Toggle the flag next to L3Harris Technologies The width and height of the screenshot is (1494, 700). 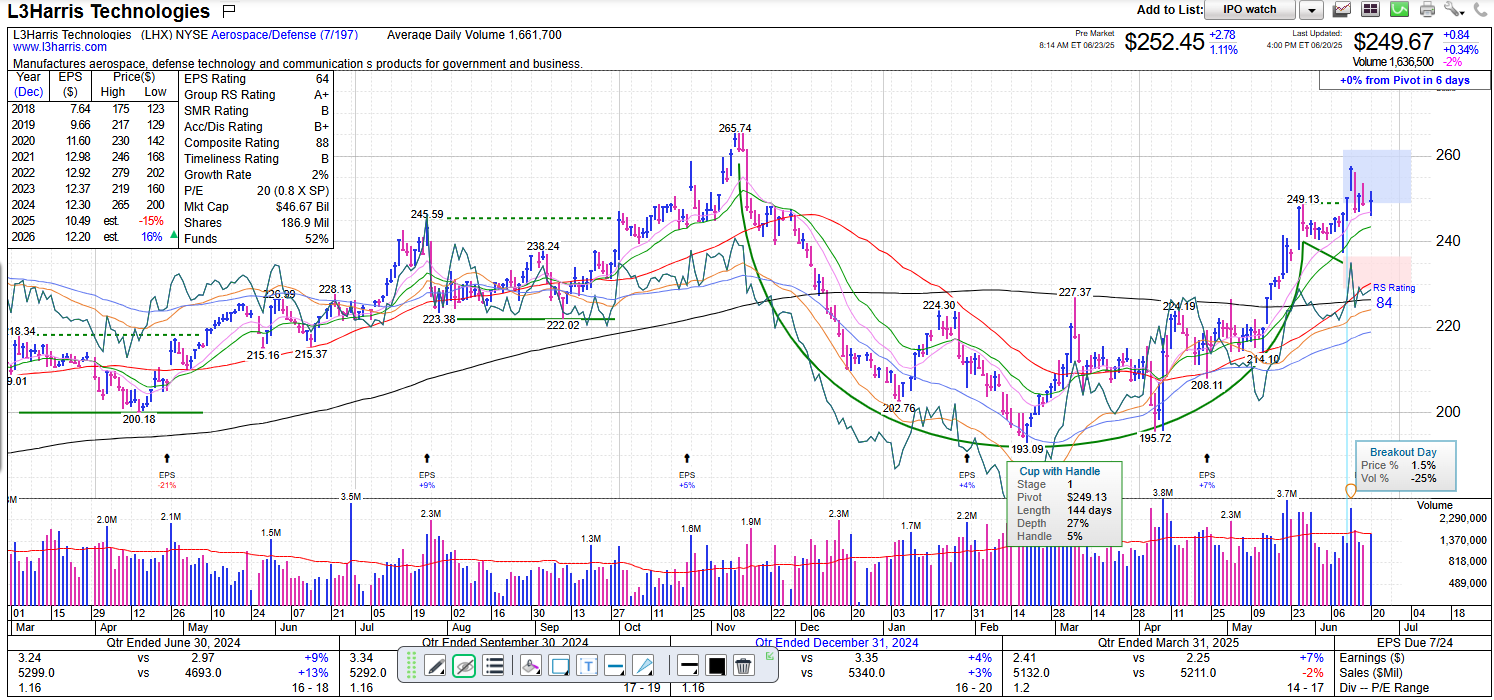coord(229,11)
